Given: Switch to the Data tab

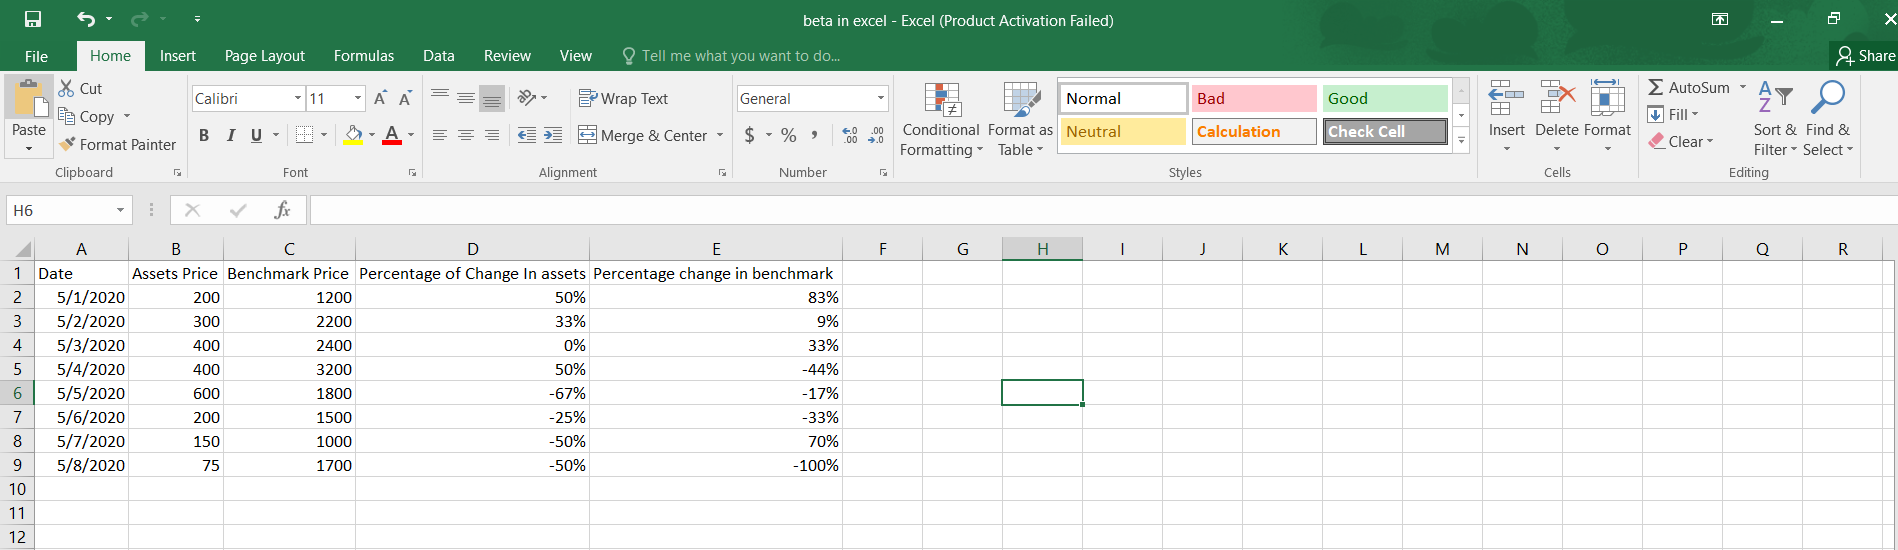Looking at the screenshot, I should click(x=439, y=56).
